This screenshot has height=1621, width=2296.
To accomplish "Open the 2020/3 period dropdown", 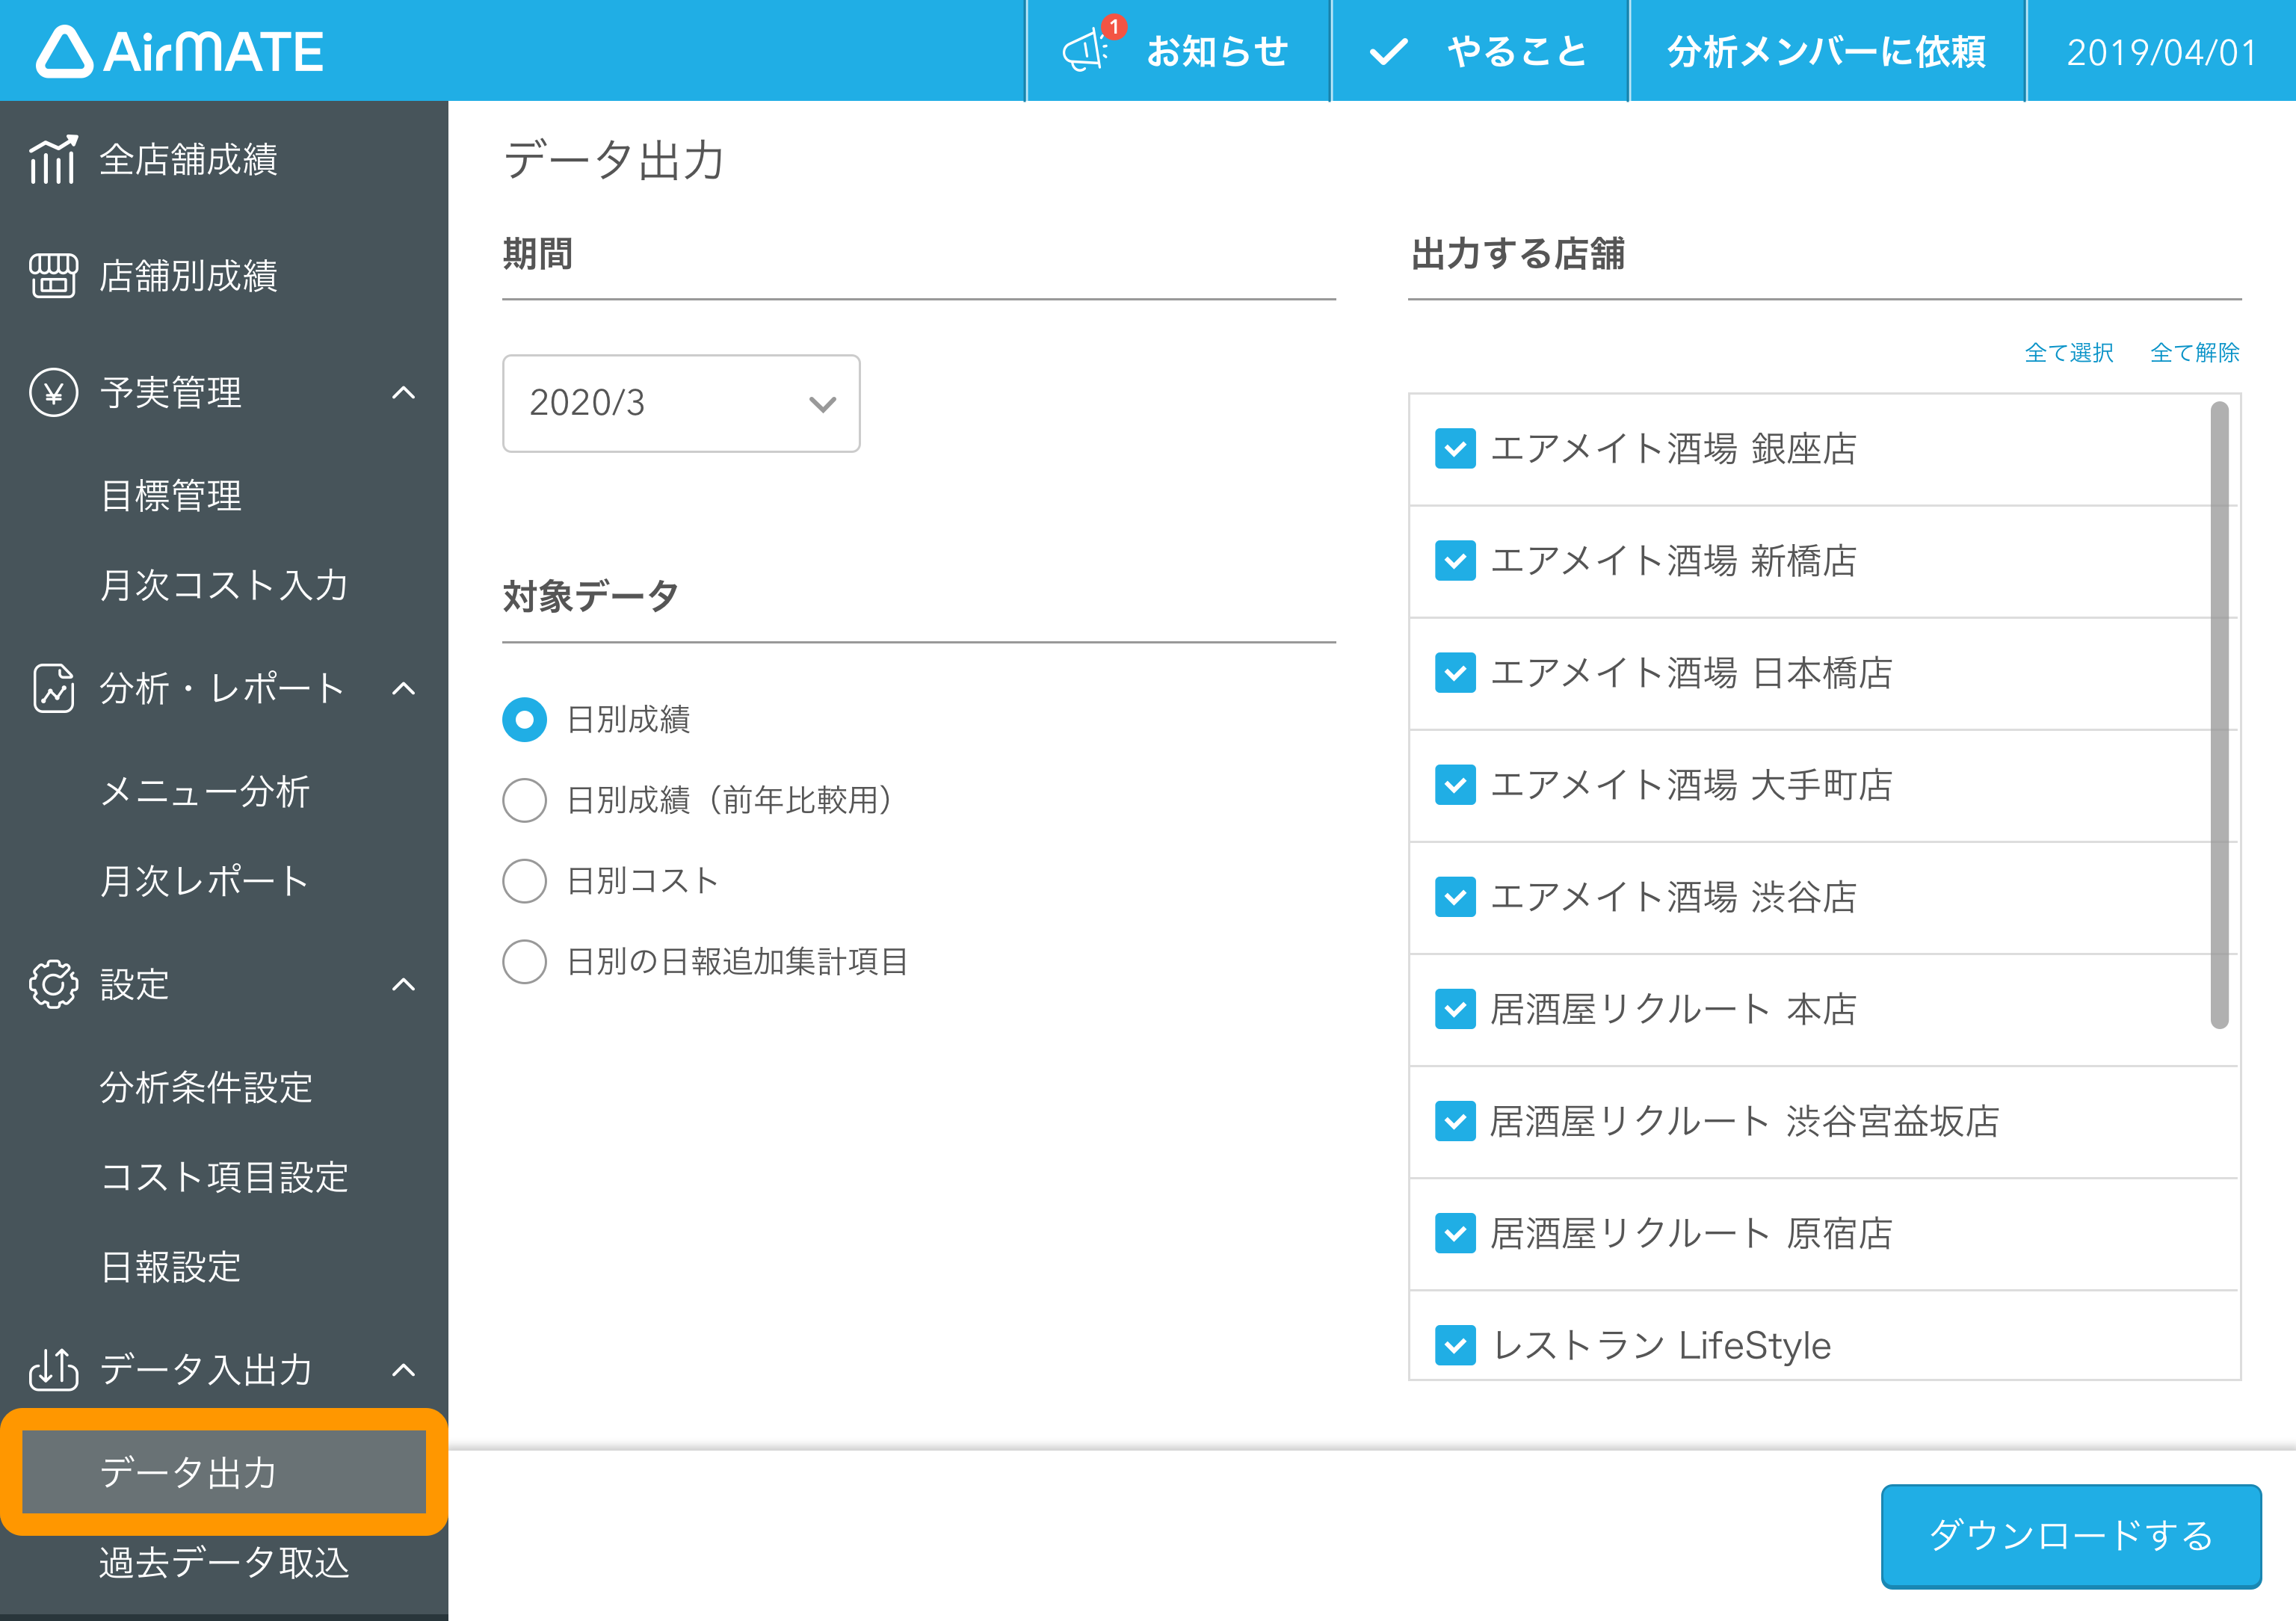I will 681,403.
